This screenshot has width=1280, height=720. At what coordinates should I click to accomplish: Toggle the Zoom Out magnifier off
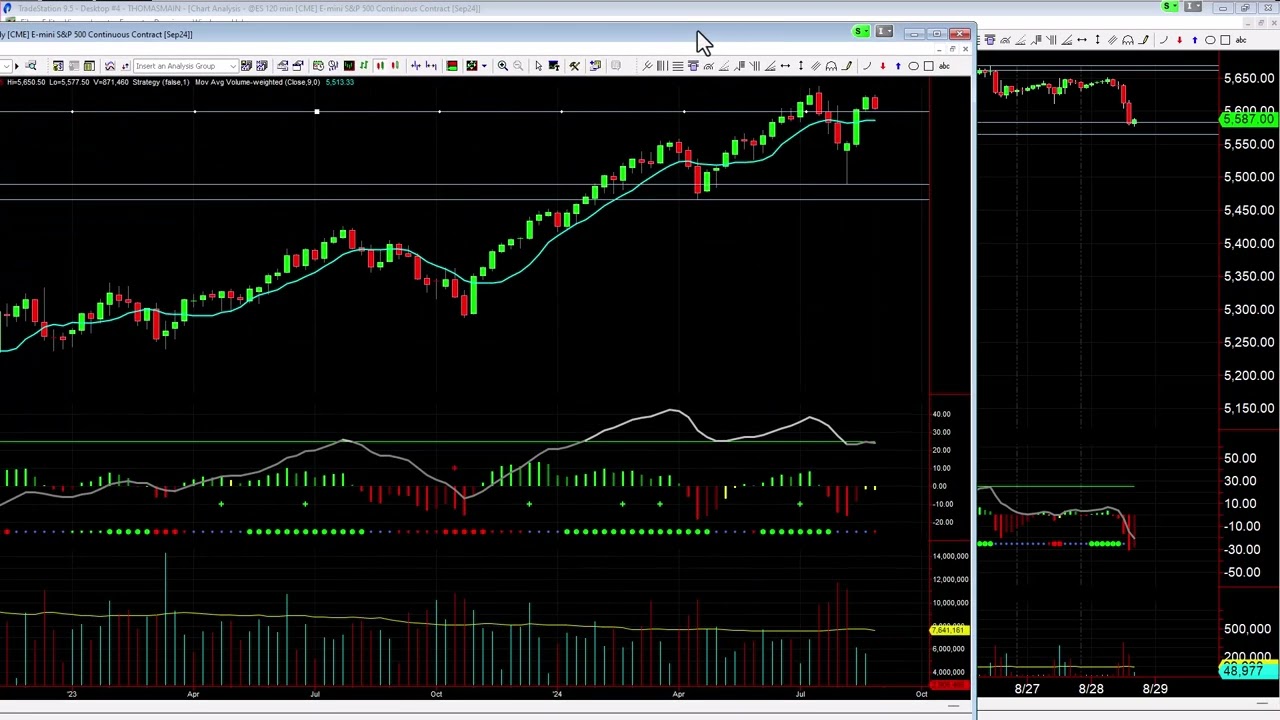(516, 65)
